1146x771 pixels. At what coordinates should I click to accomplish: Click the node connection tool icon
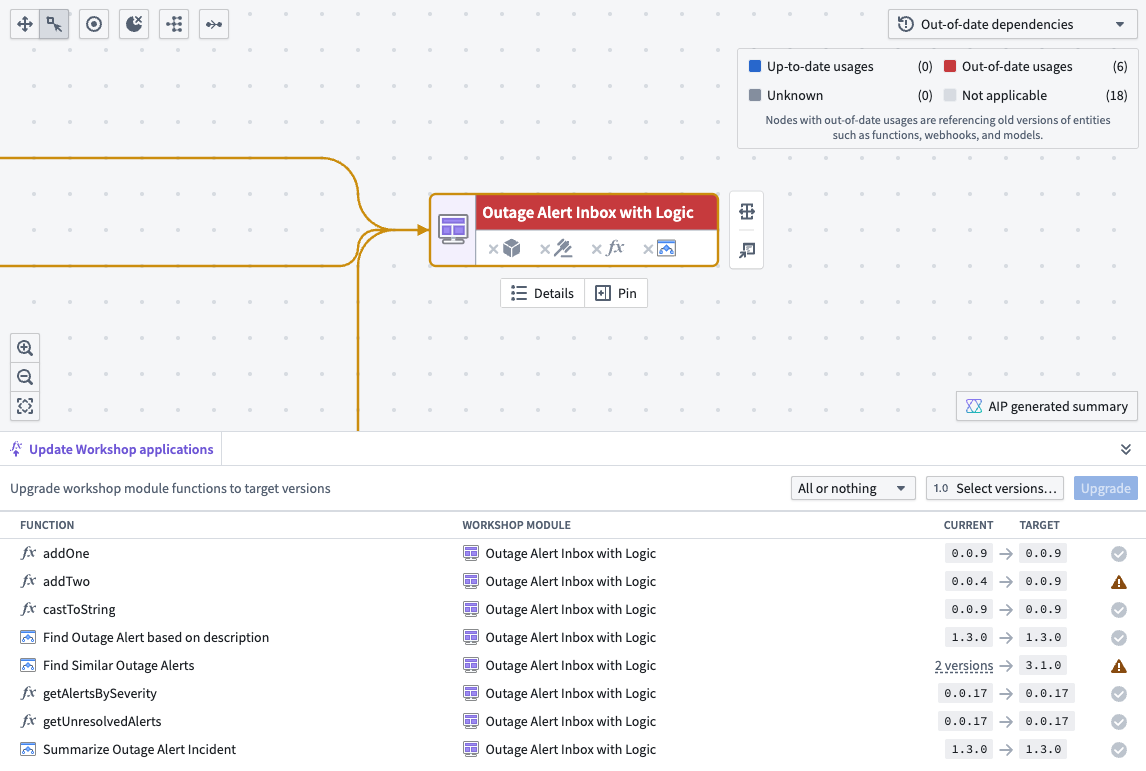(213, 24)
